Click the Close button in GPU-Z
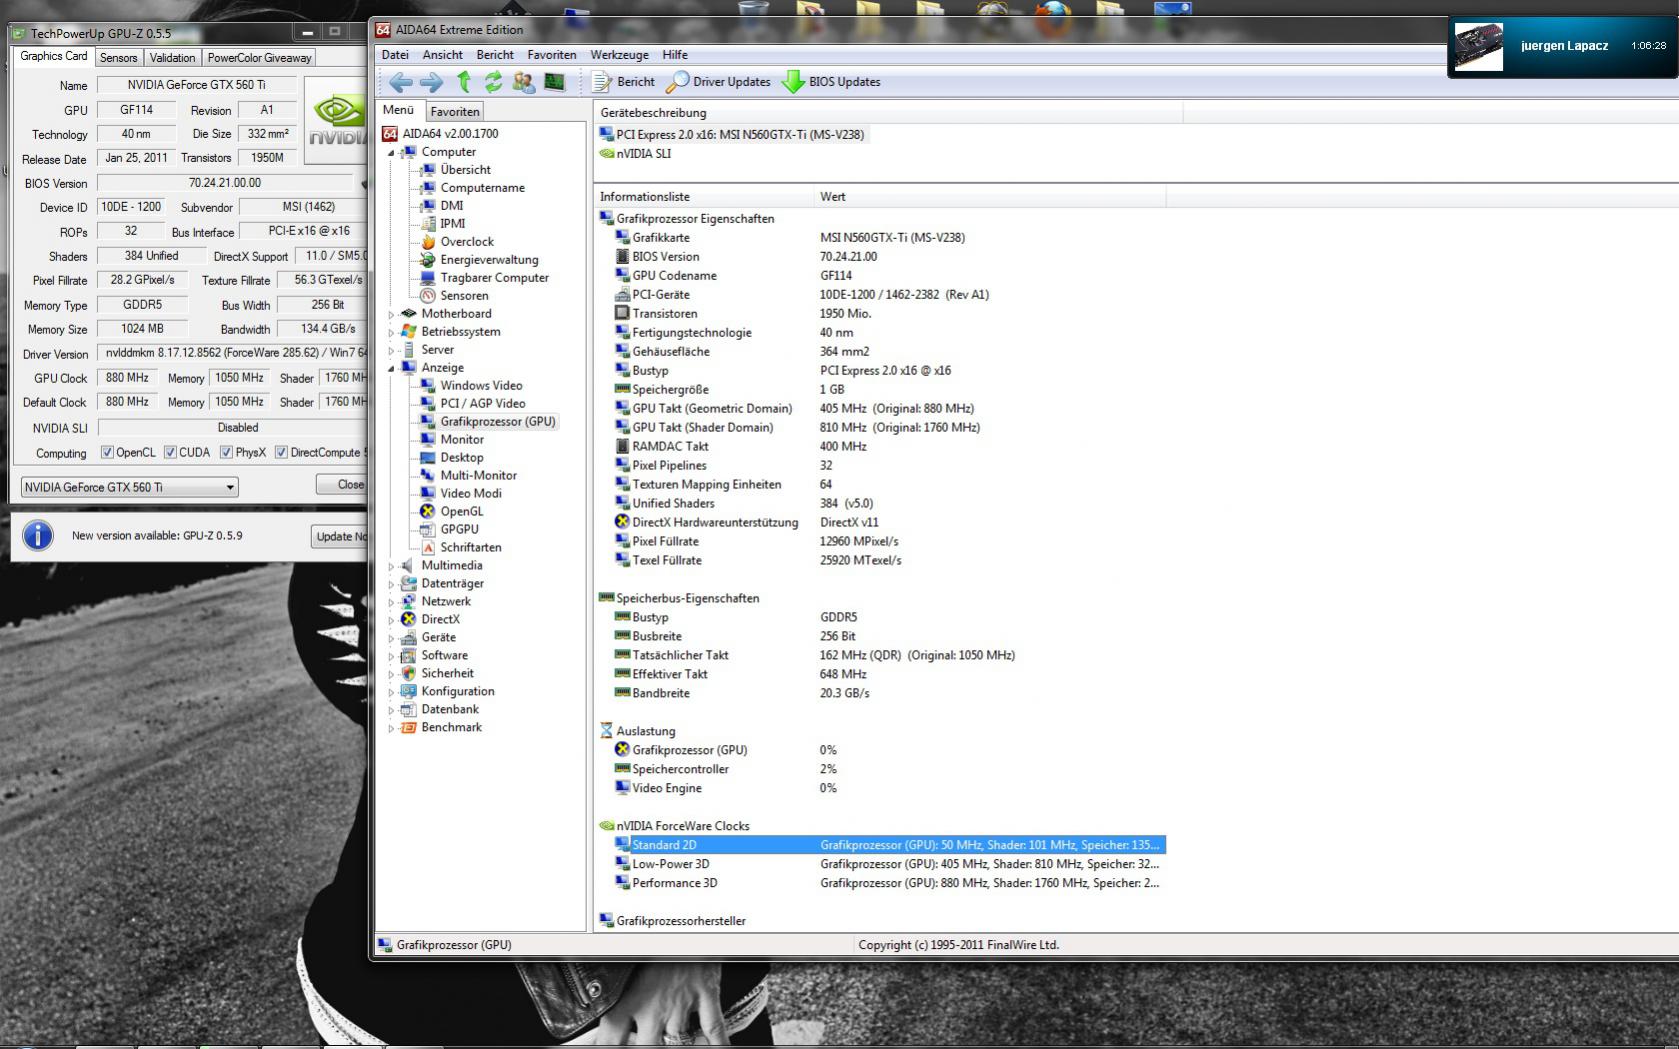1679x1049 pixels. click(x=342, y=485)
